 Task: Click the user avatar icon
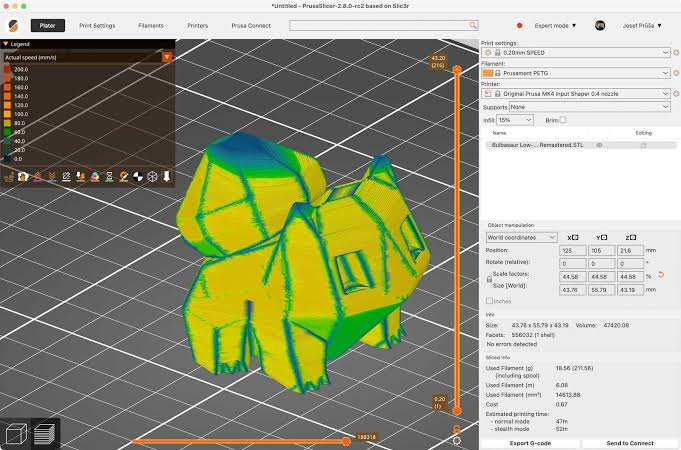click(x=600, y=26)
